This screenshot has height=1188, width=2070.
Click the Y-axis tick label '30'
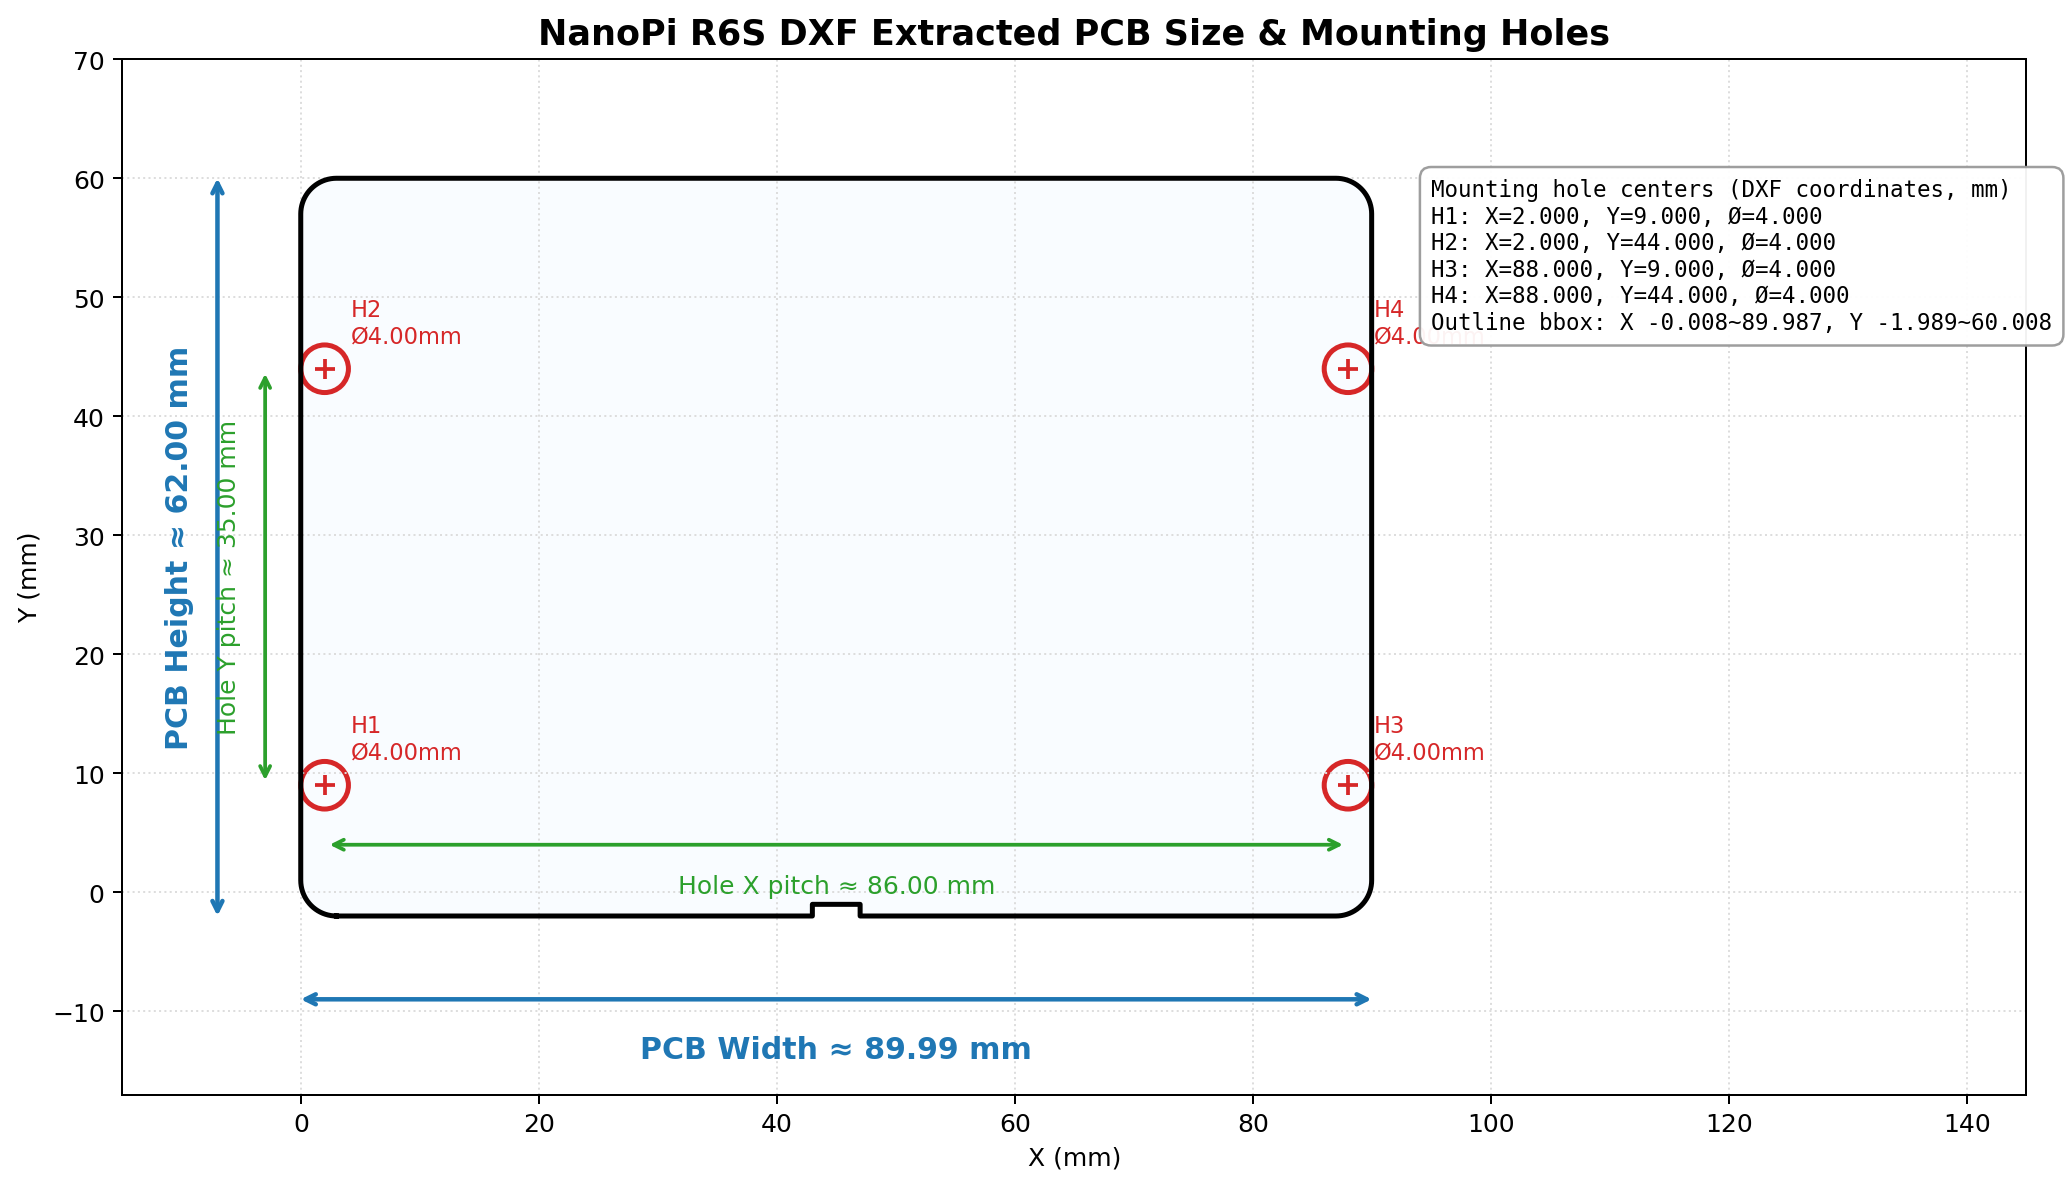pyautogui.click(x=91, y=536)
